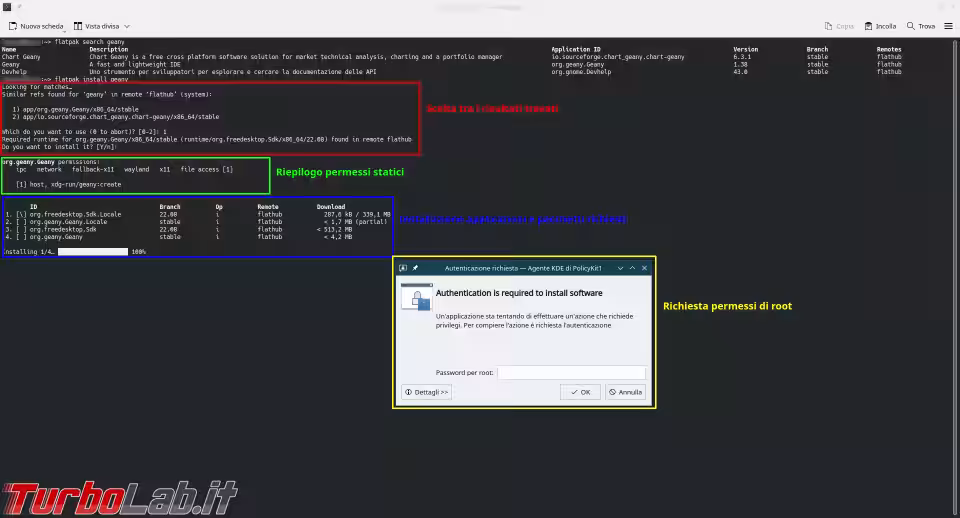Click the 'flatpak search geany' command line
This screenshot has height=518, width=960.
coord(89,42)
